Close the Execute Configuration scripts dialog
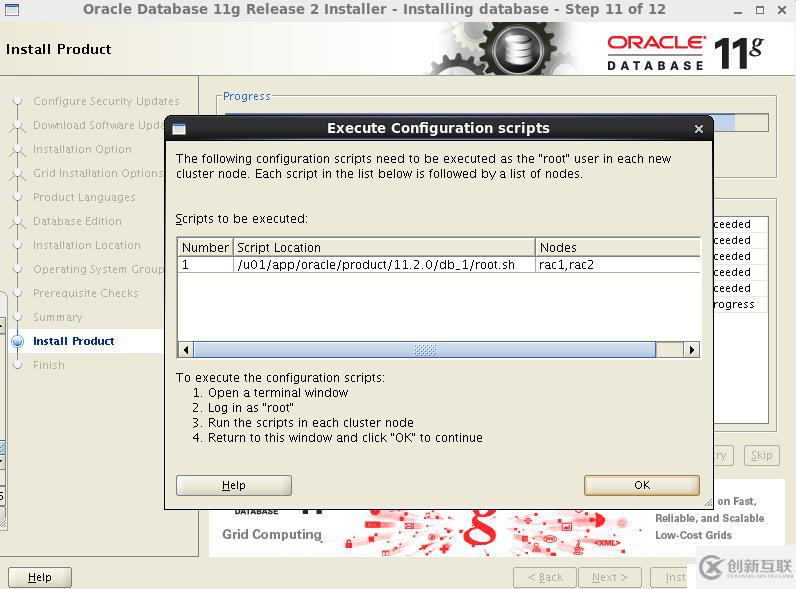The height and width of the screenshot is (589, 796). 699,129
